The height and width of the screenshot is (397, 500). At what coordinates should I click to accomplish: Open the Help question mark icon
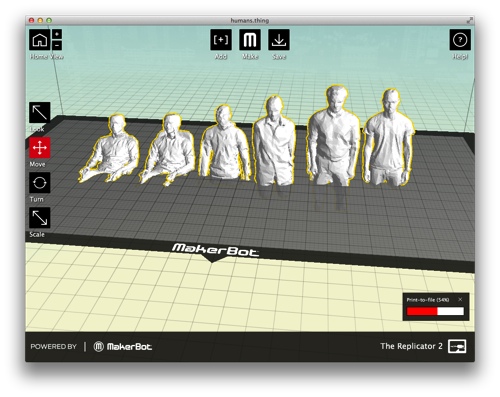460,40
